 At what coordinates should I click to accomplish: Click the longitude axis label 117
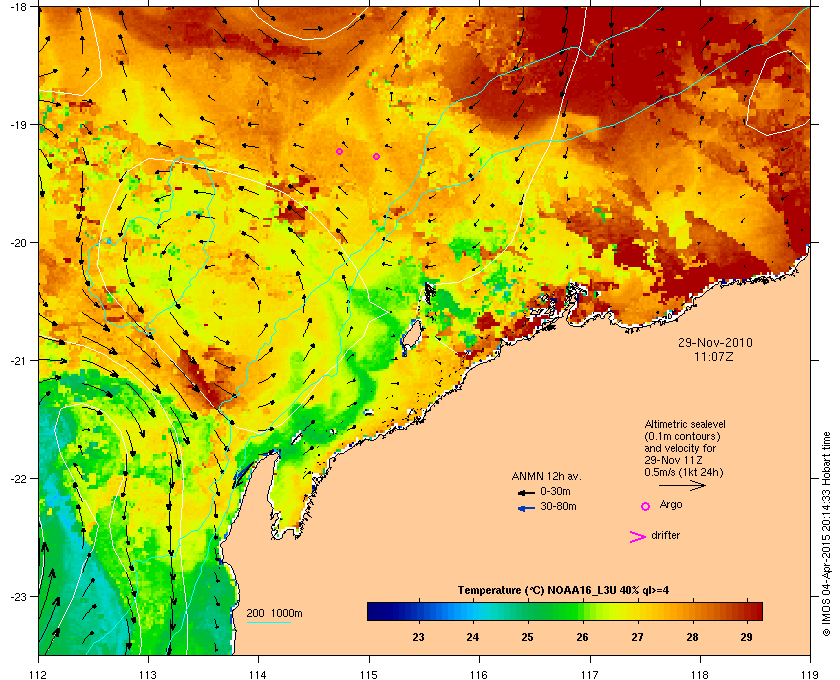[590, 674]
